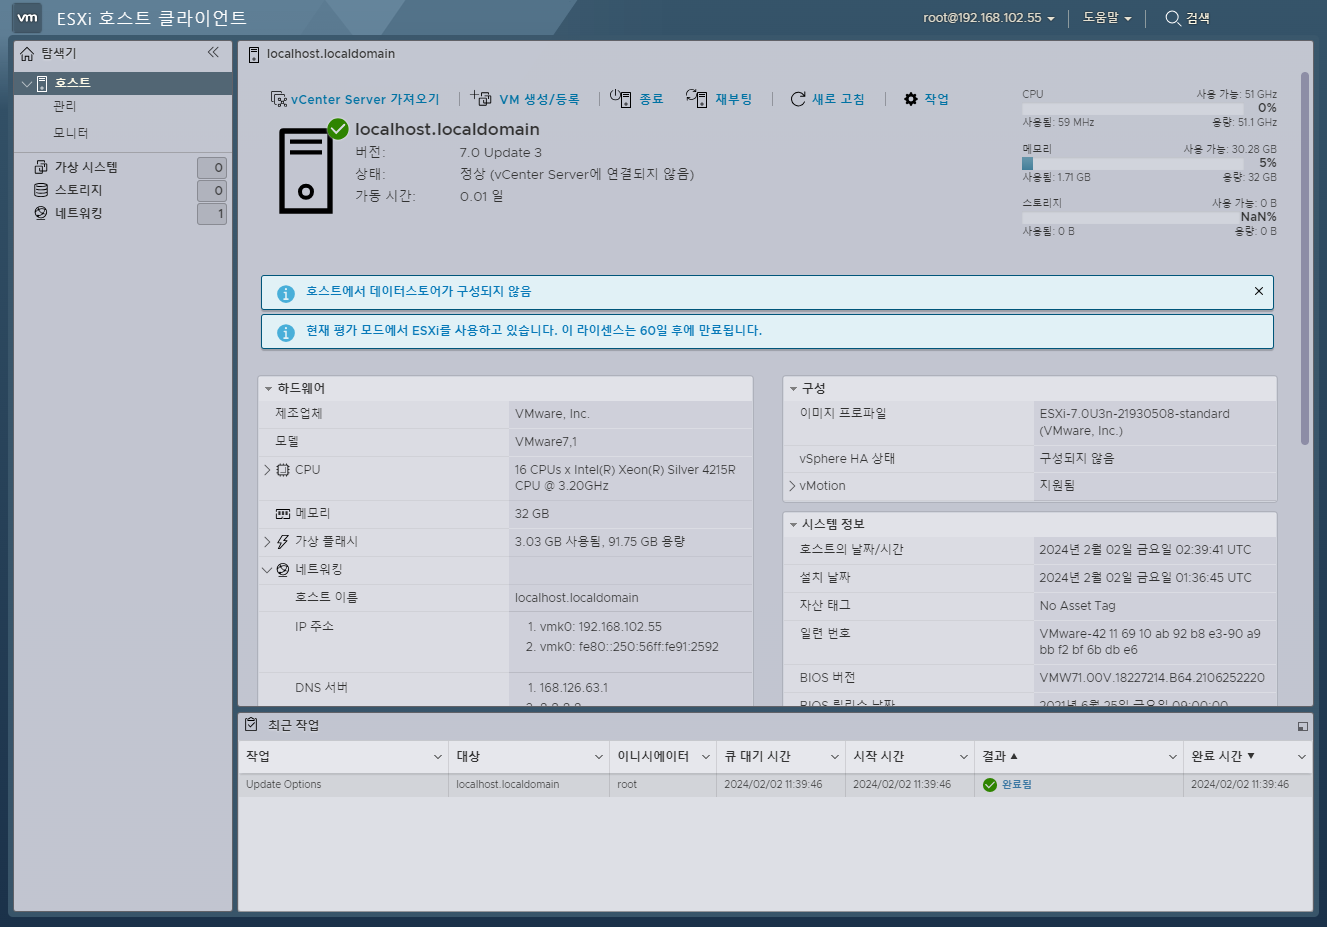Click the memory icon in the hardware list
This screenshot has width=1327, height=927.
tap(283, 514)
